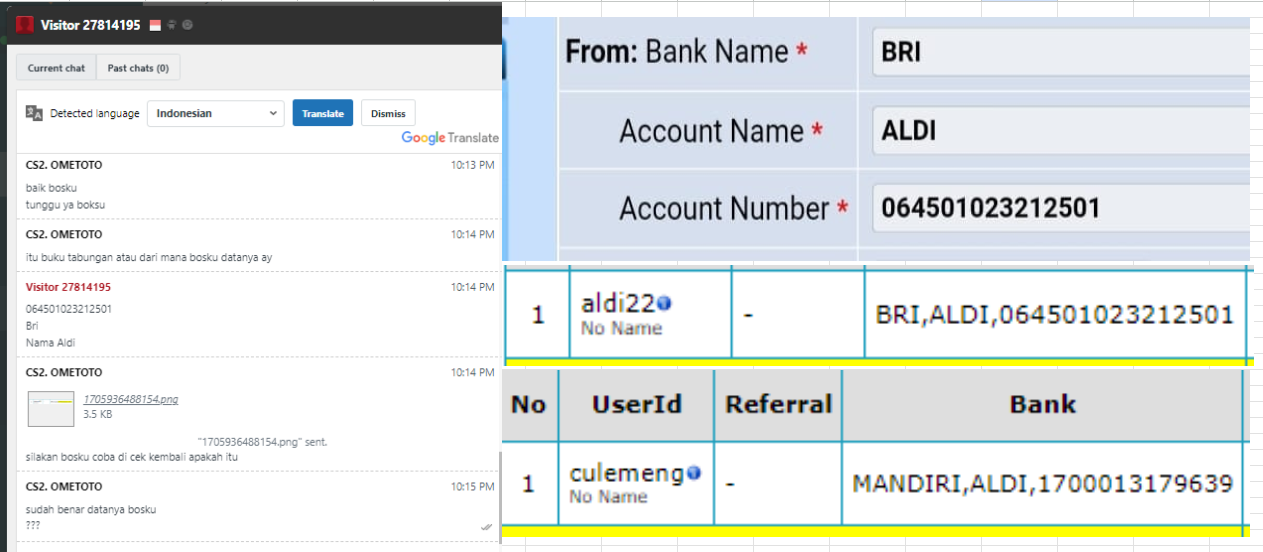Click the red visitor avatar icon
1263x552 pixels.
tap(25, 24)
